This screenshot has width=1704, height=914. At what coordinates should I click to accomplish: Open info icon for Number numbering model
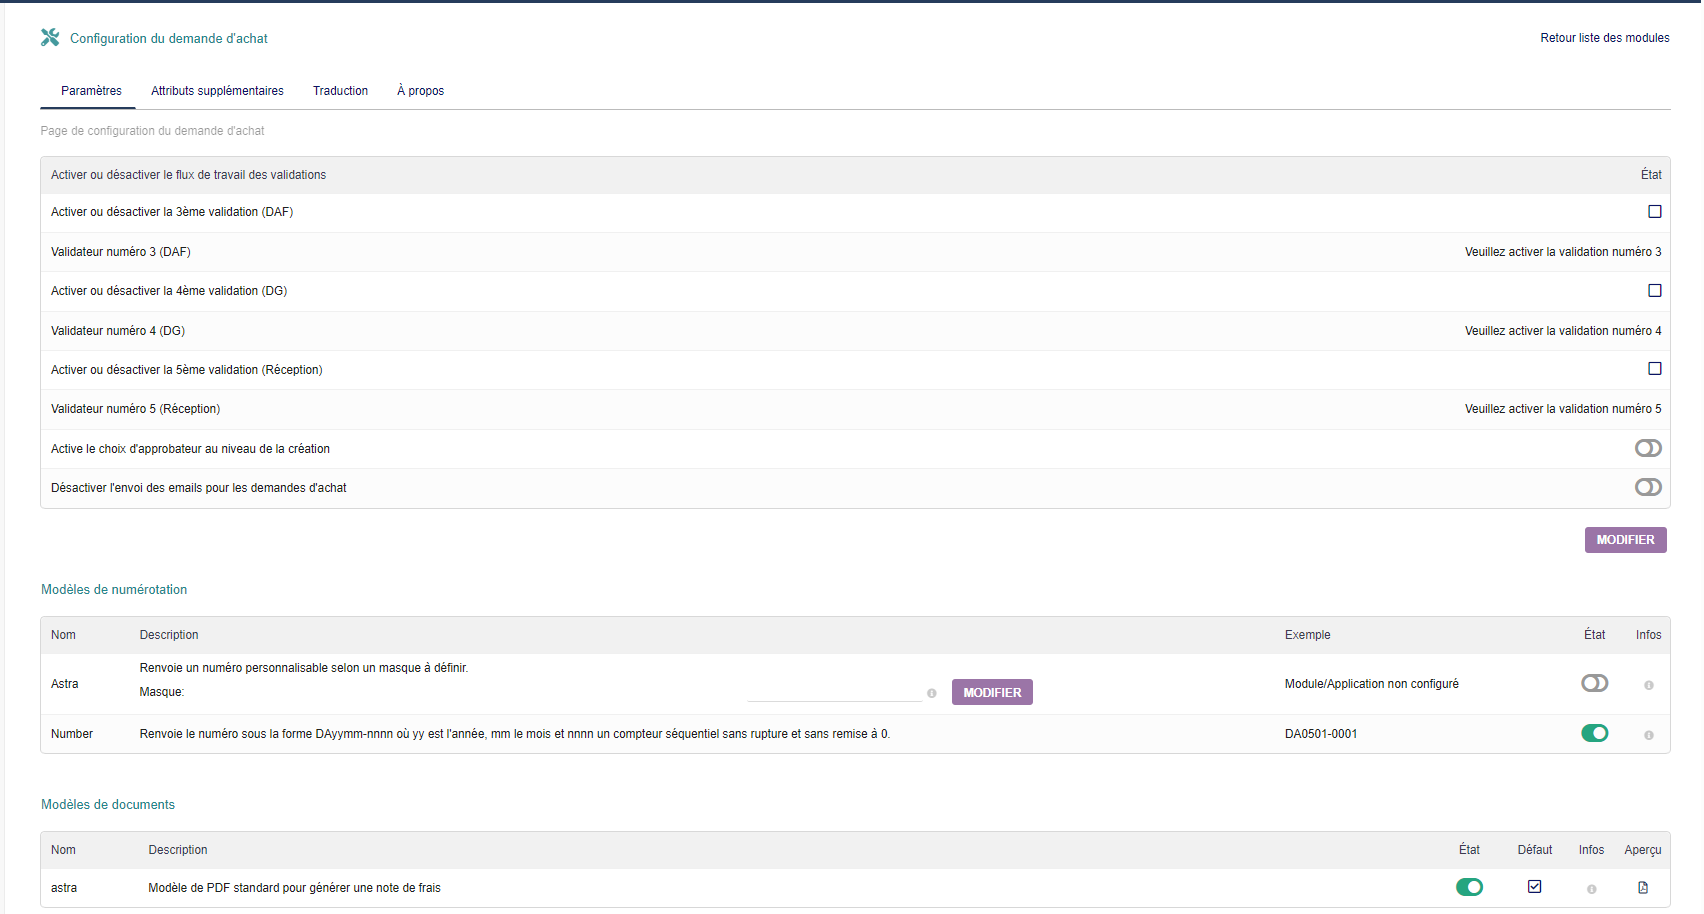(1649, 735)
